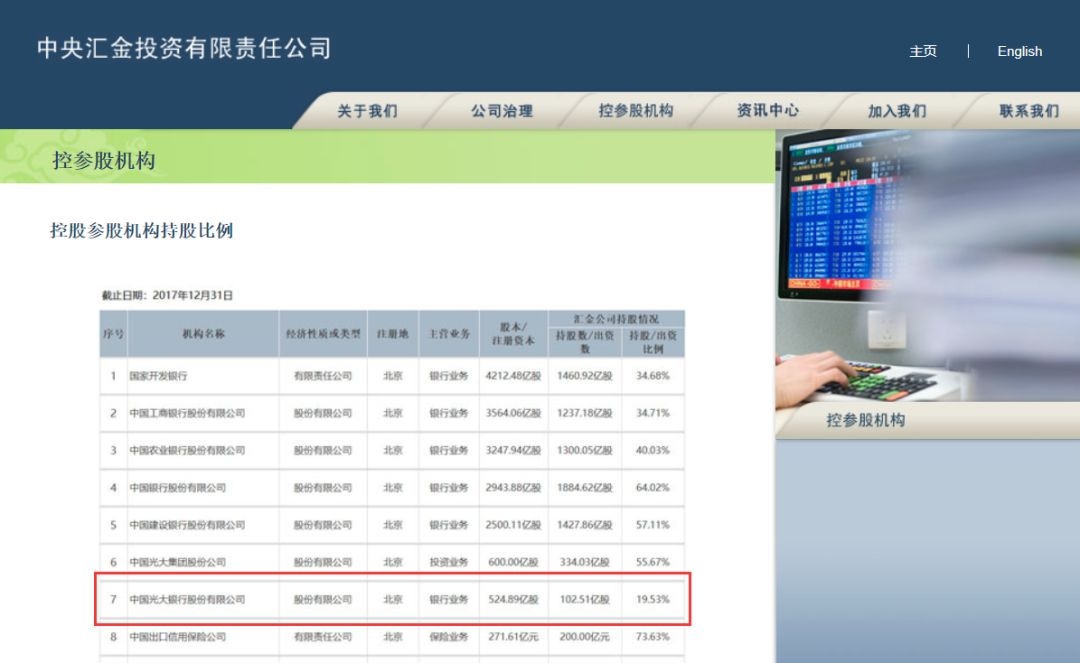The image size is (1080, 663).
Task: Click the 3564.06亿股 capital cell
Action: tap(513, 413)
